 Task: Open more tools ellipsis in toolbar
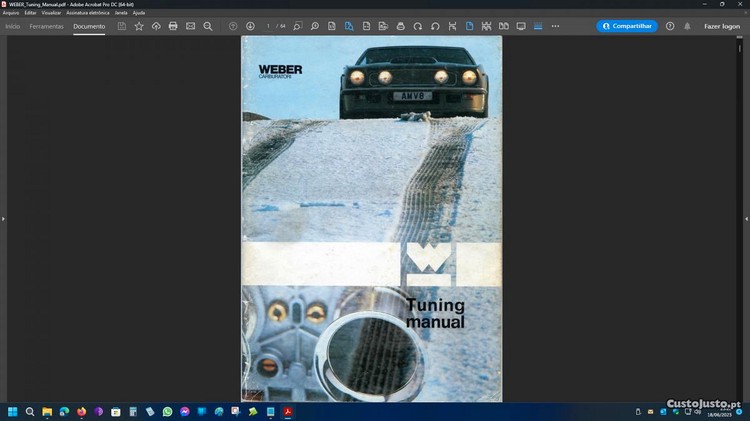[x=555, y=26]
